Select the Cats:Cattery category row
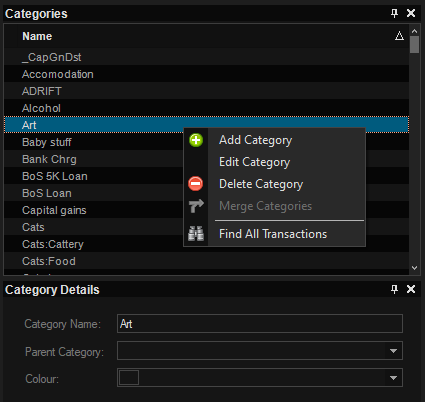This screenshot has width=425, height=402. point(206,244)
